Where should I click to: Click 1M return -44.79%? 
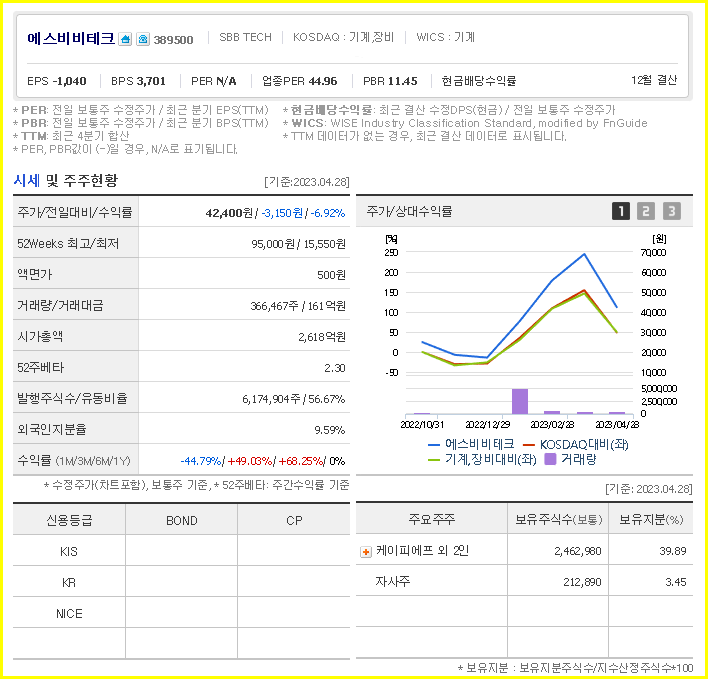pyautogui.click(x=200, y=461)
